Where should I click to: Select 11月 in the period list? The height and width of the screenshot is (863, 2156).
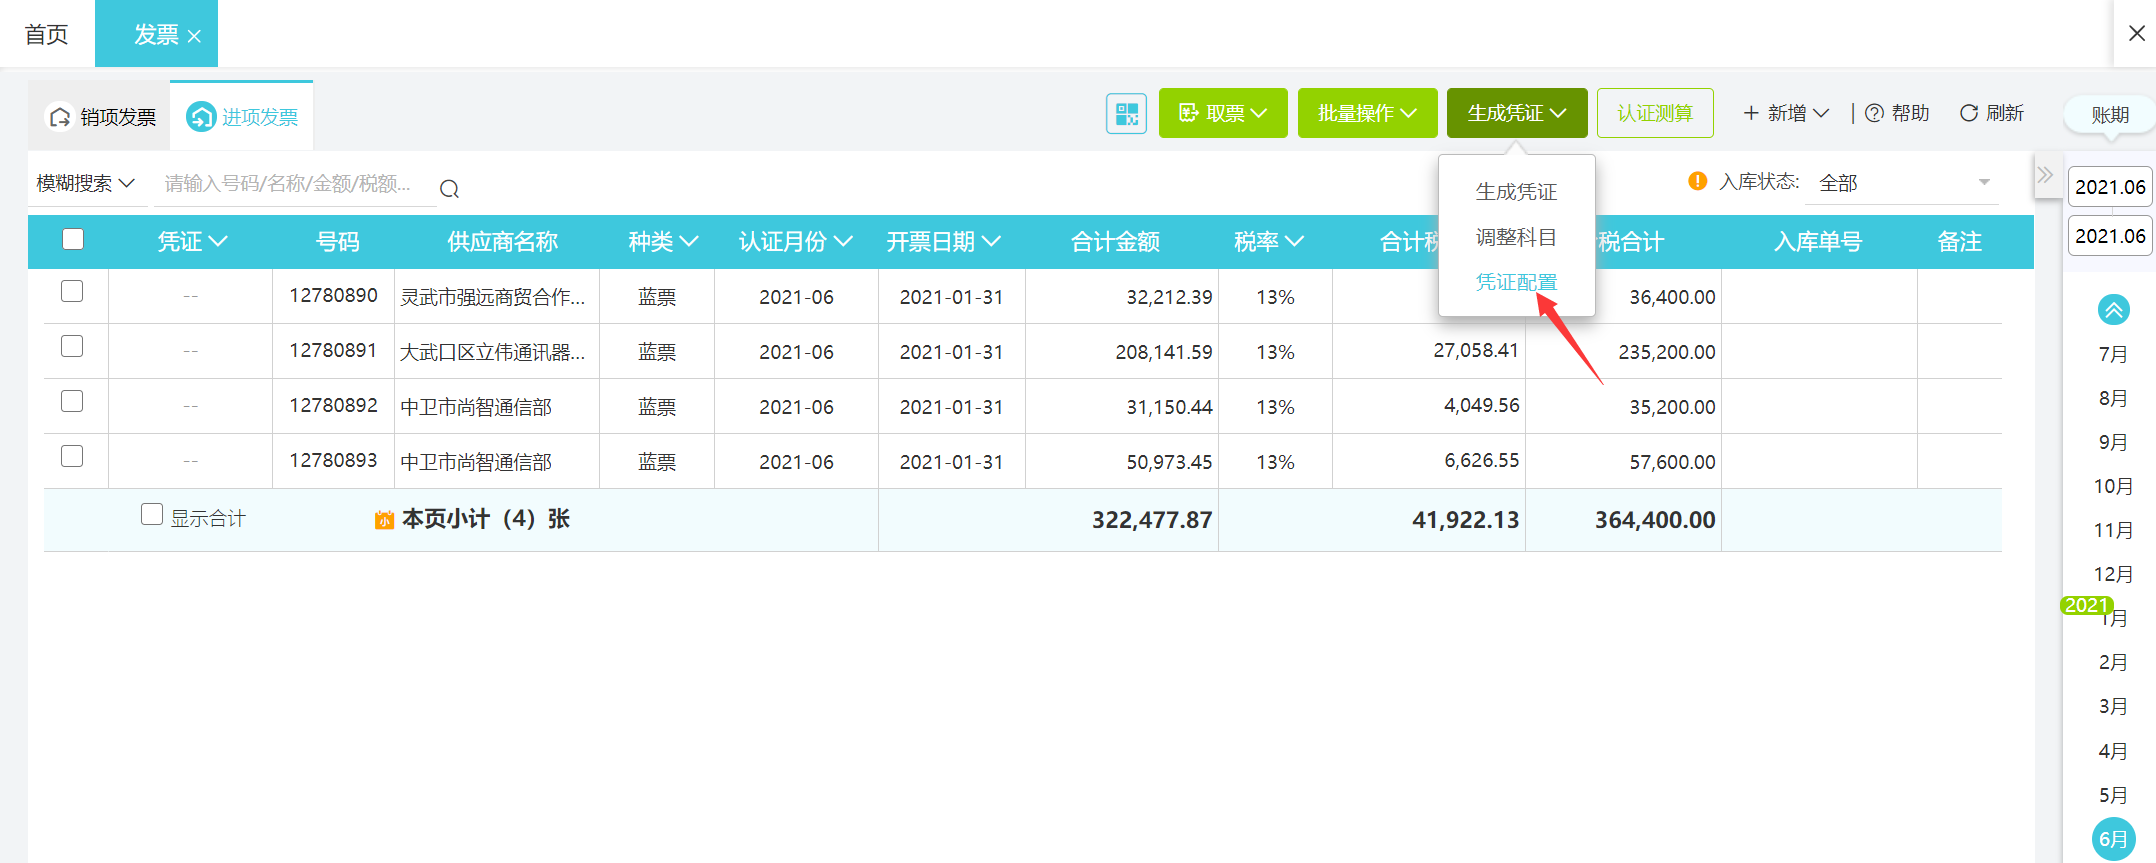pos(2113,530)
